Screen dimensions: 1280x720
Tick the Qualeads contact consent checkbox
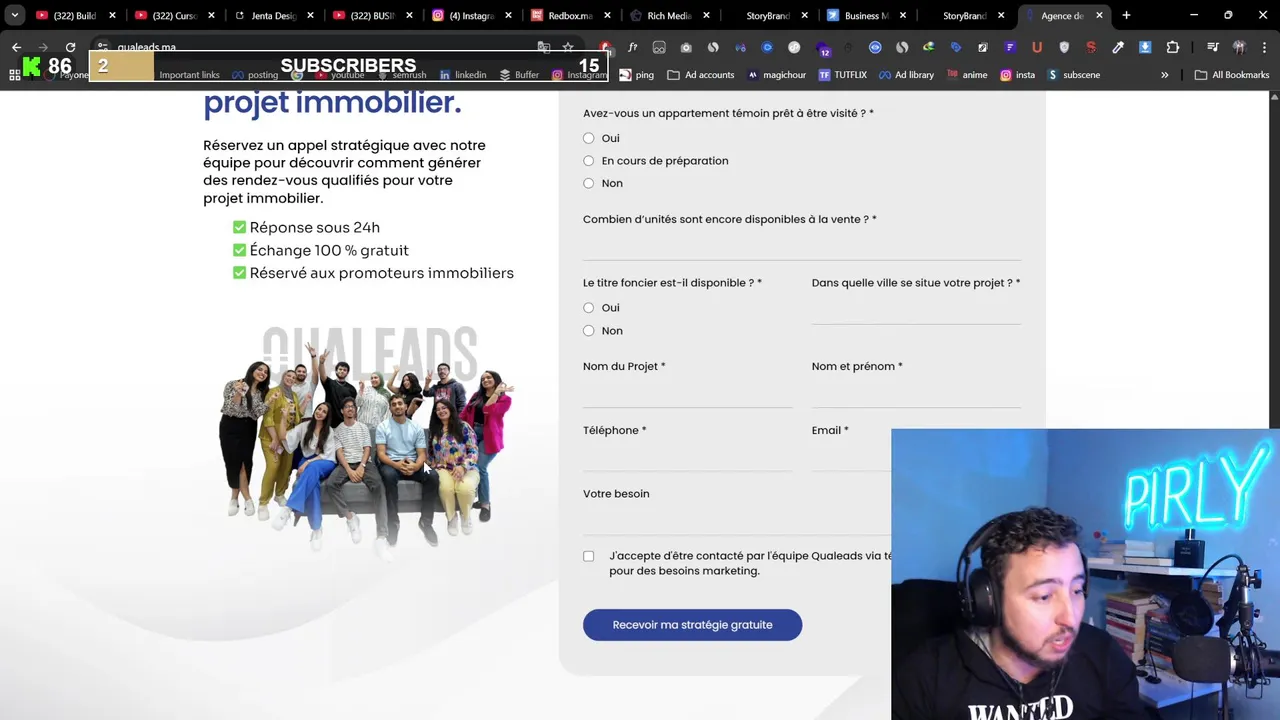tap(588, 556)
